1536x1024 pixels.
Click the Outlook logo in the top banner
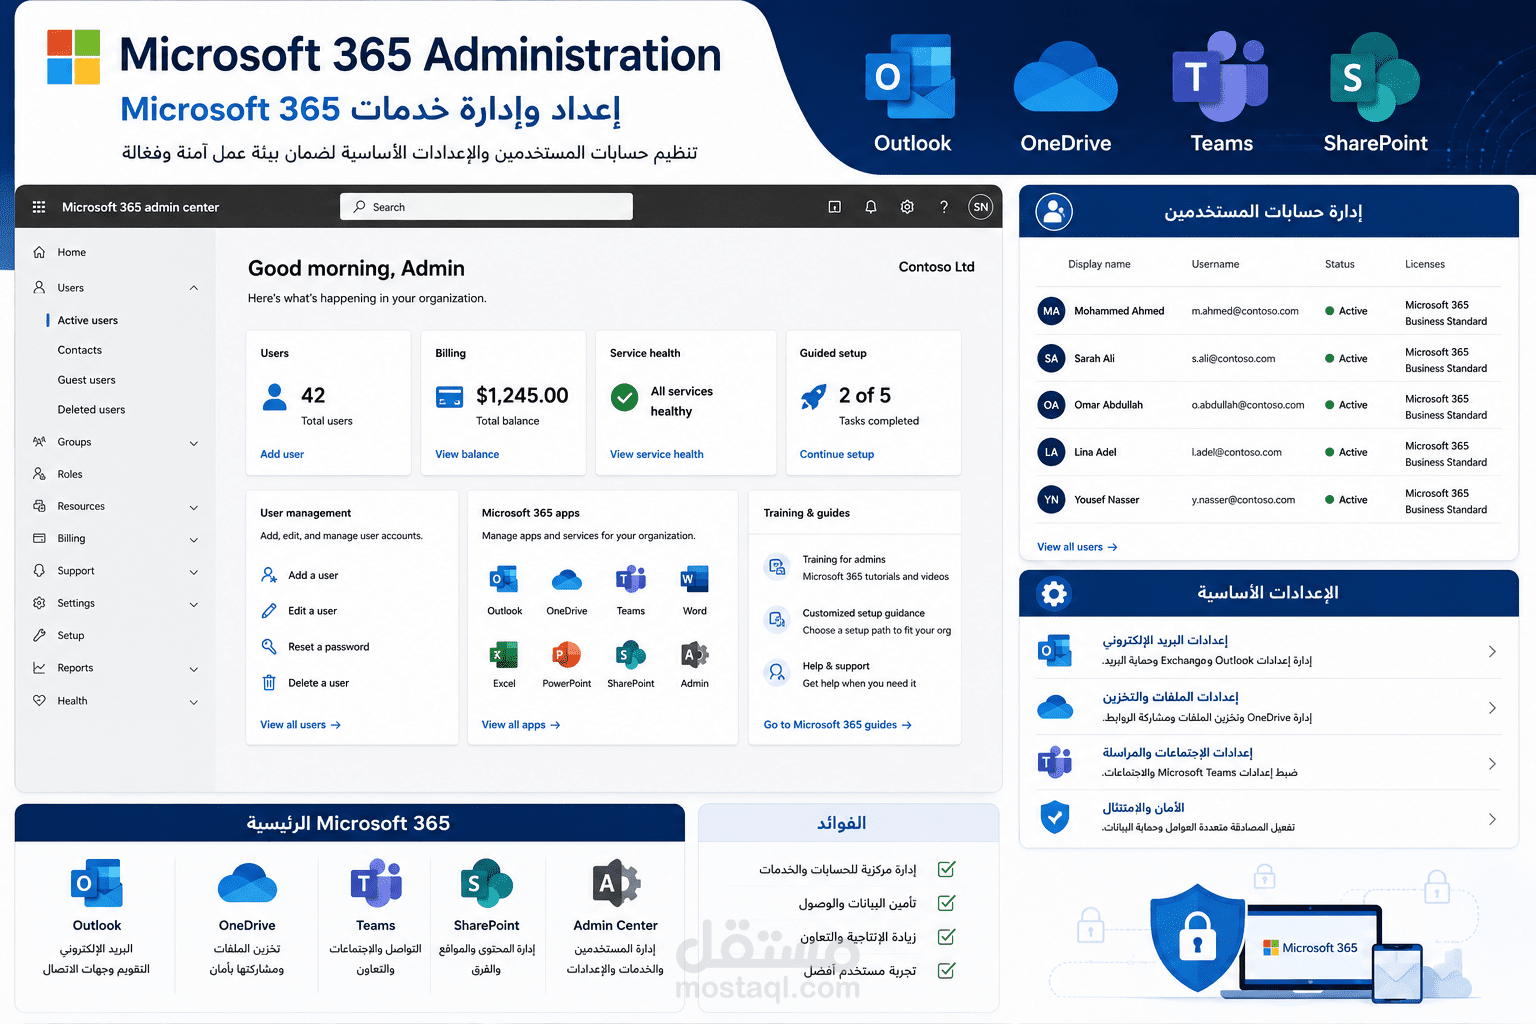[910, 78]
